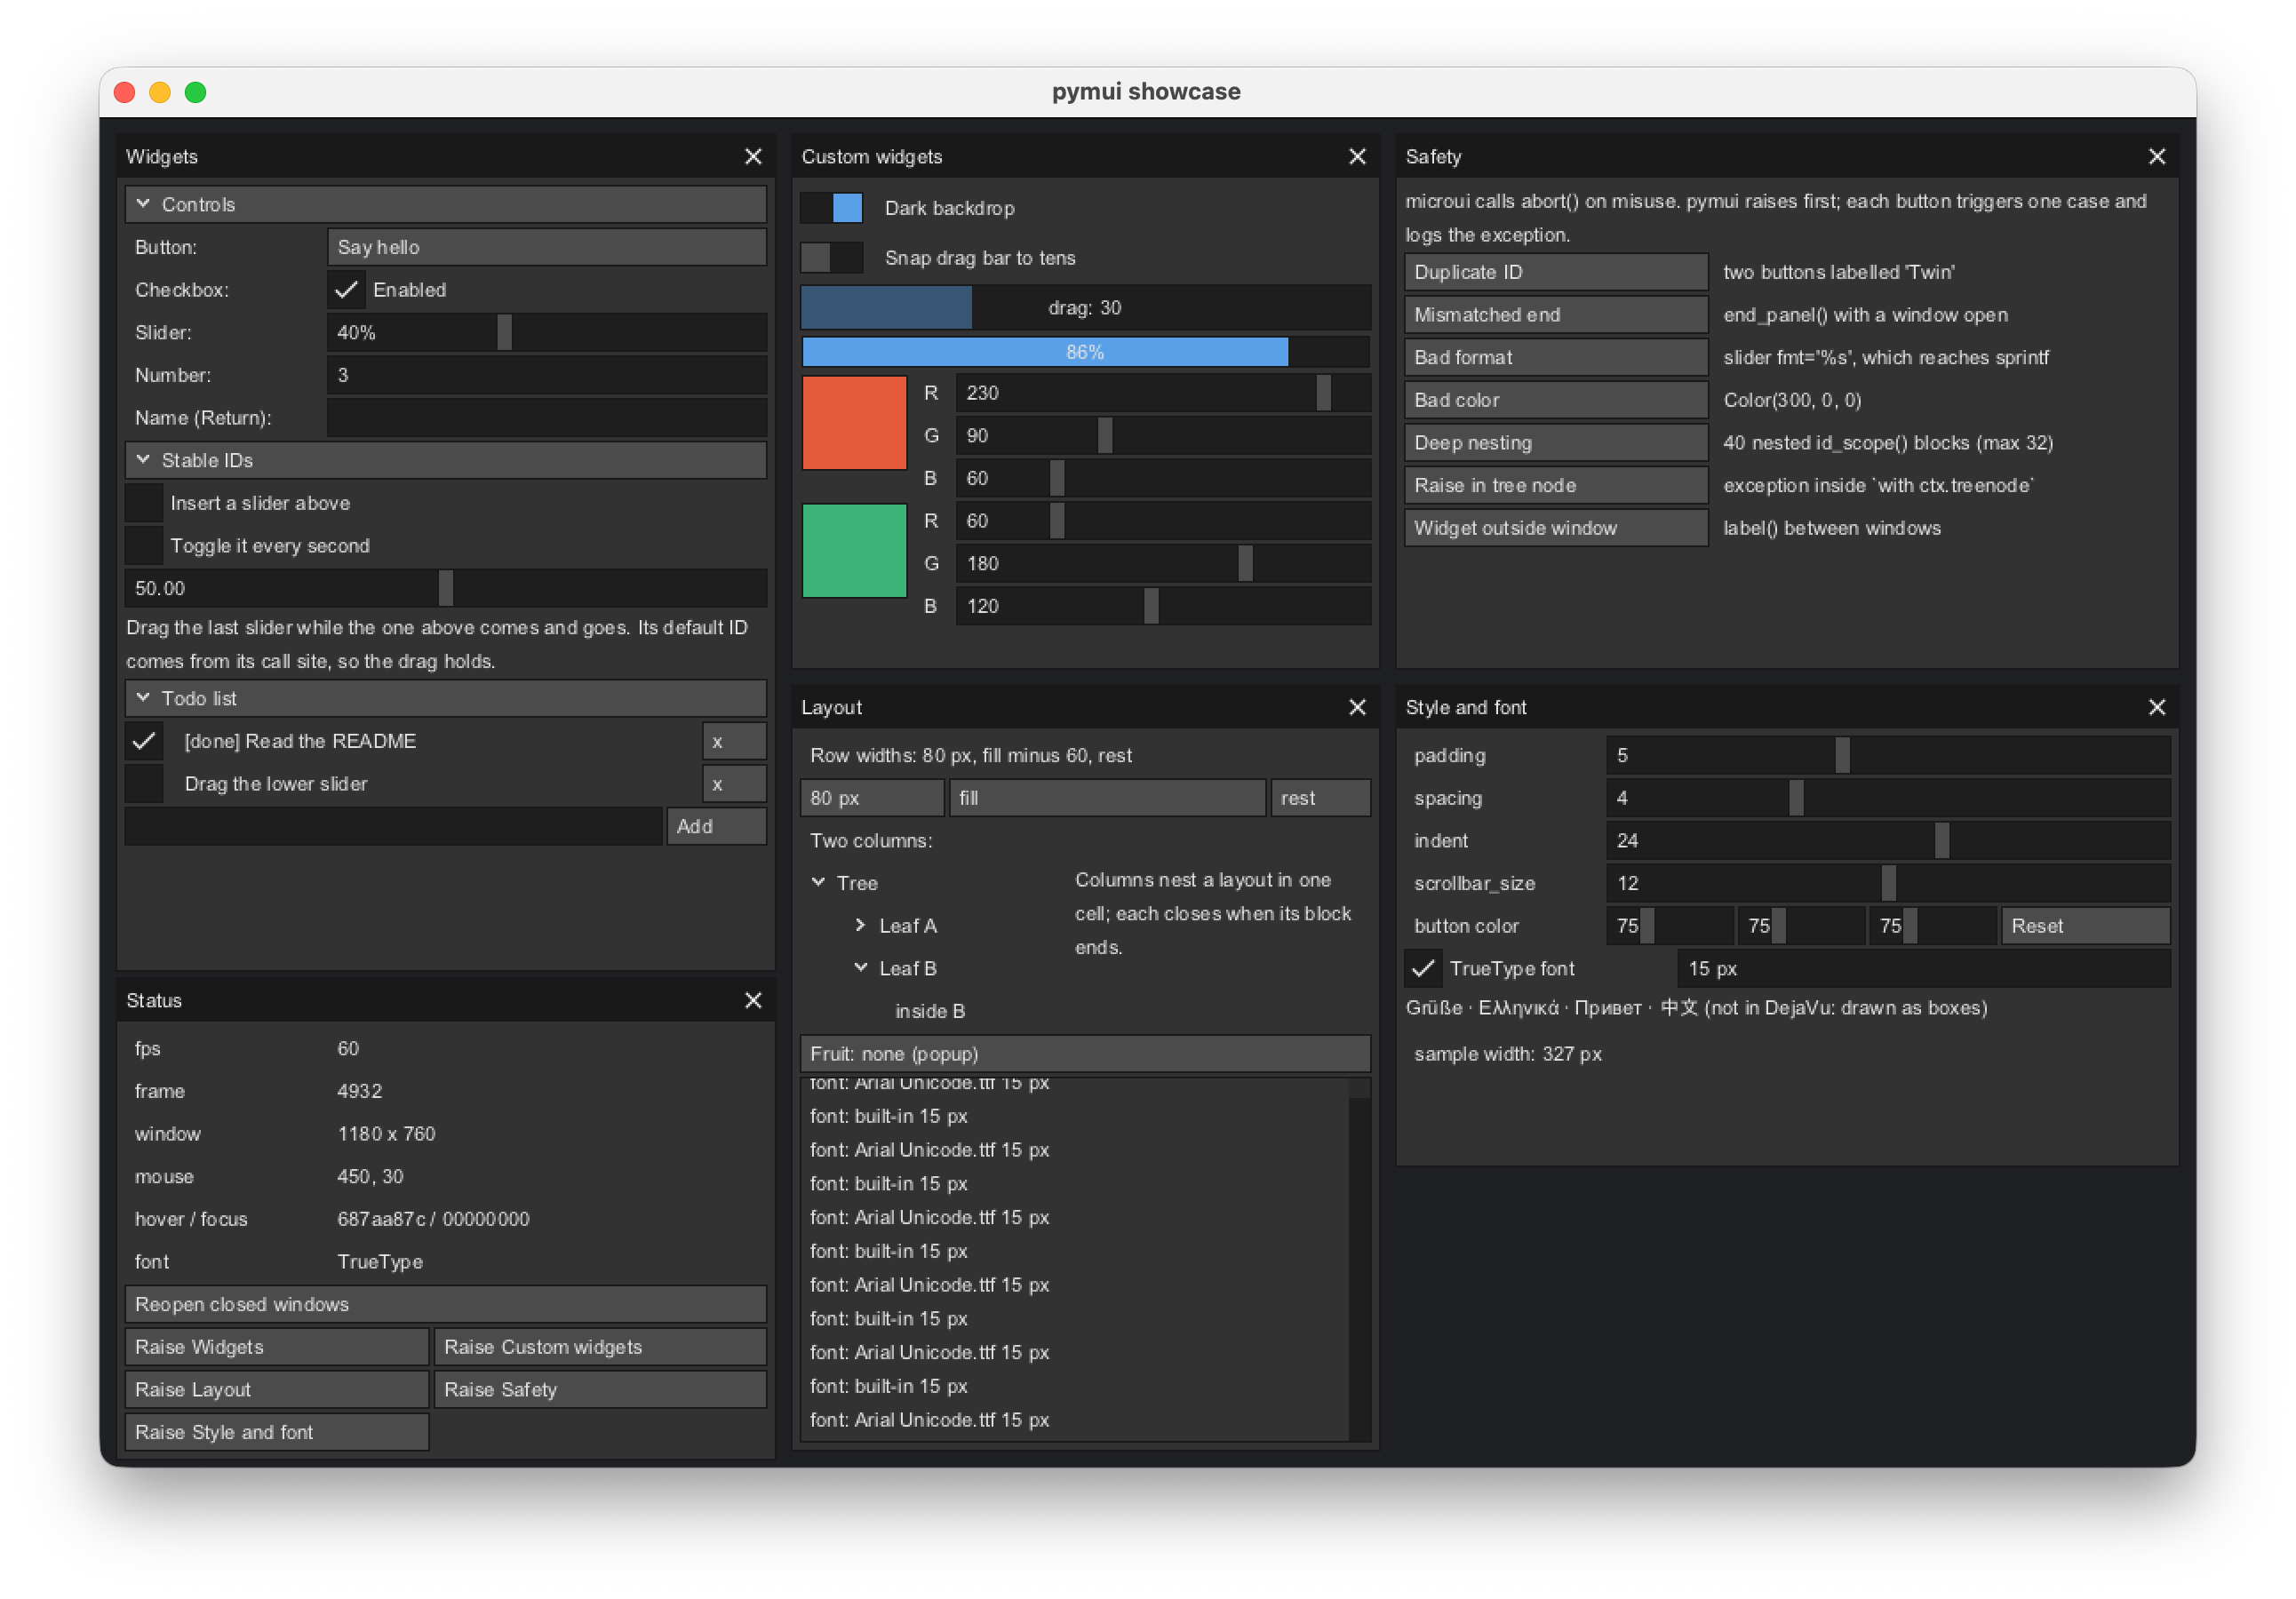Click the Deep nesting button
This screenshot has height=1599, width=2296.
pos(1556,443)
